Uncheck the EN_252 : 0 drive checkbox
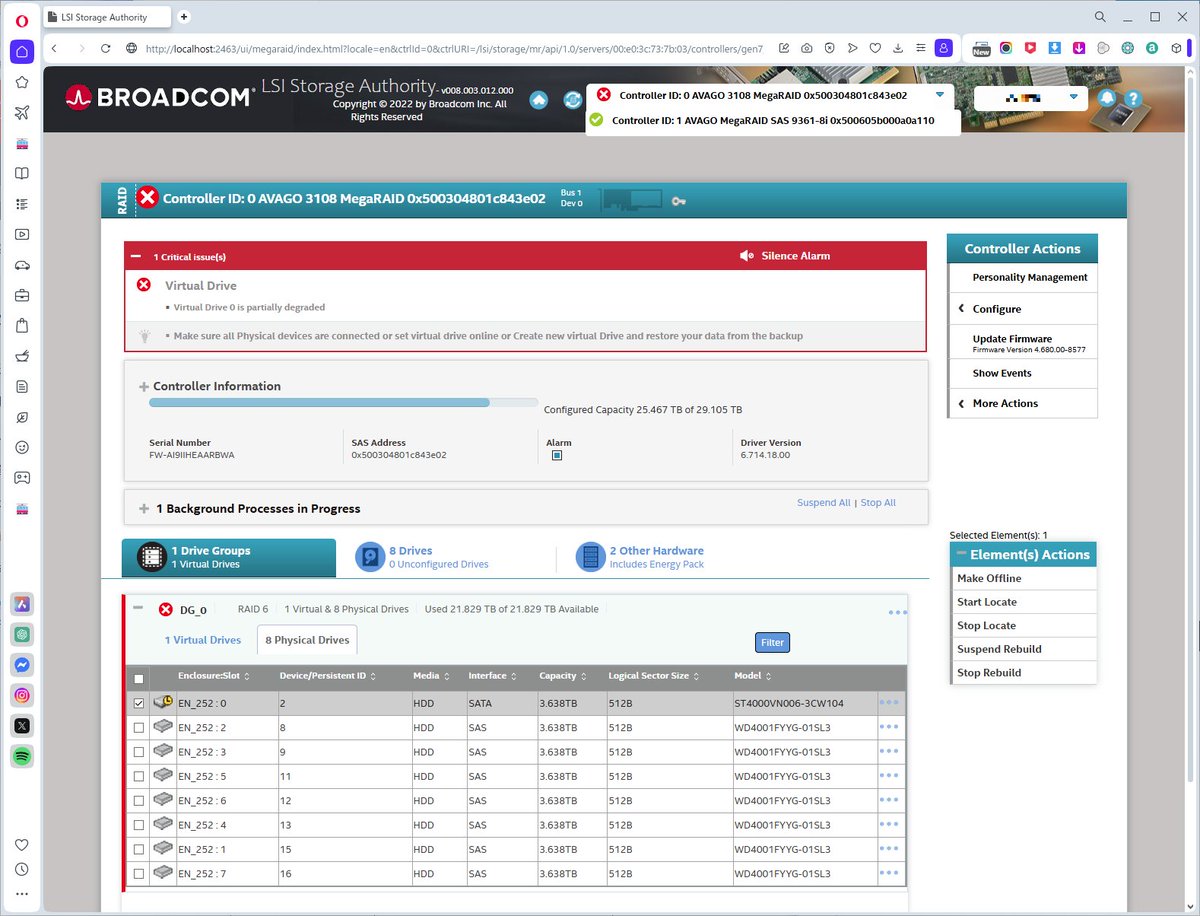Viewport: 1200px width, 916px height. click(x=139, y=703)
